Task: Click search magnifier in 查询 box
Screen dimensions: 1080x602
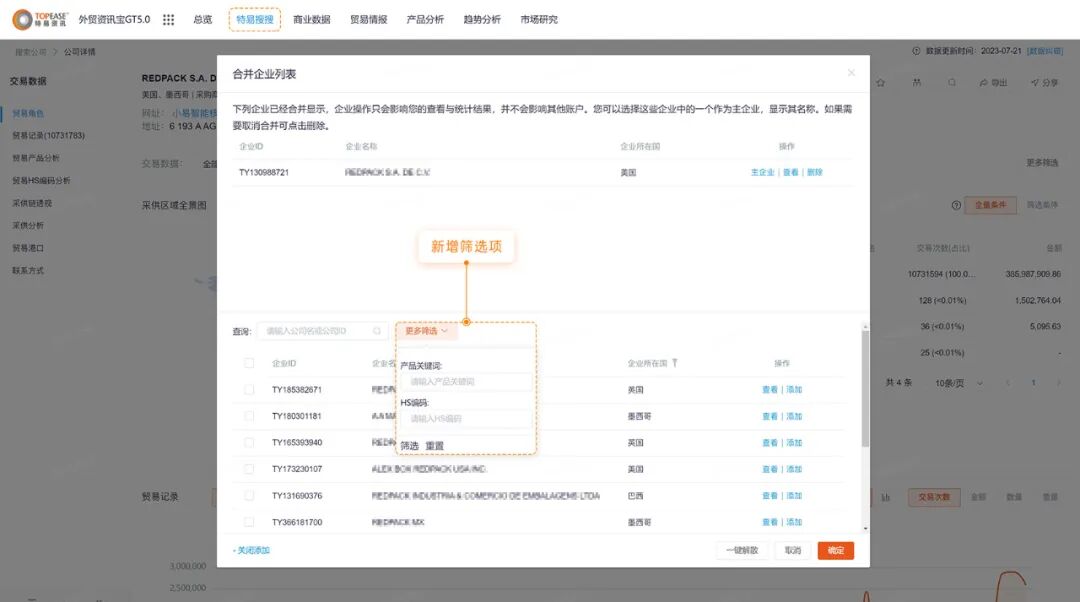Action: tap(377, 331)
